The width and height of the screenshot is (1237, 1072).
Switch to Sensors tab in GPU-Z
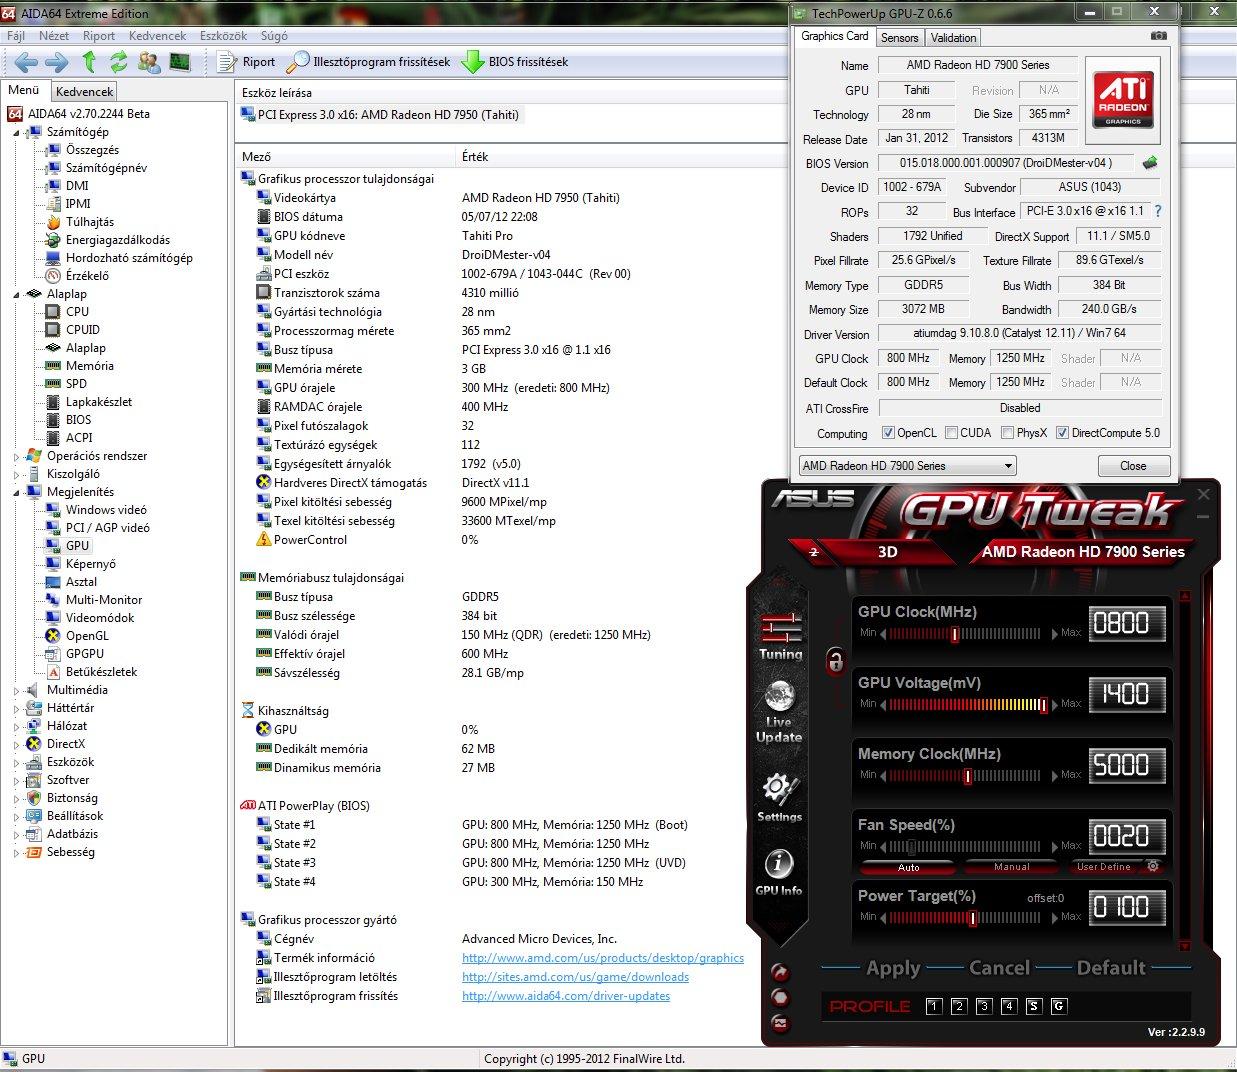pyautogui.click(x=899, y=38)
